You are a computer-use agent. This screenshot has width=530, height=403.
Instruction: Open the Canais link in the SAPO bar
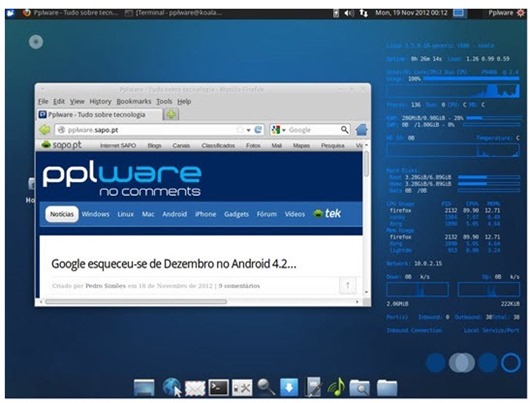(x=181, y=146)
